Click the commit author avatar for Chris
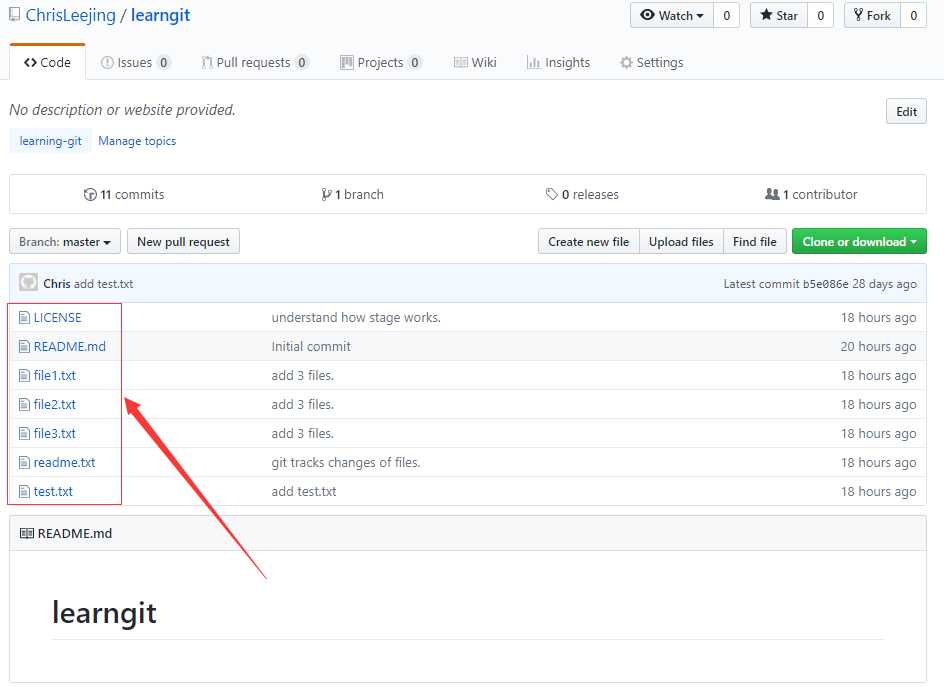 tap(28, 283)
